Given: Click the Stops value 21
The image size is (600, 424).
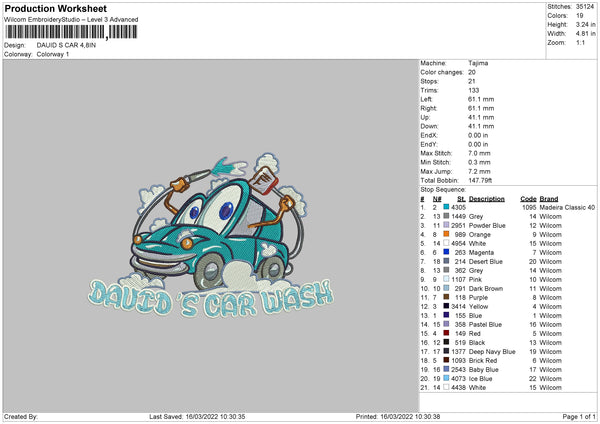Looking at the screenshot, I should 471,81.
